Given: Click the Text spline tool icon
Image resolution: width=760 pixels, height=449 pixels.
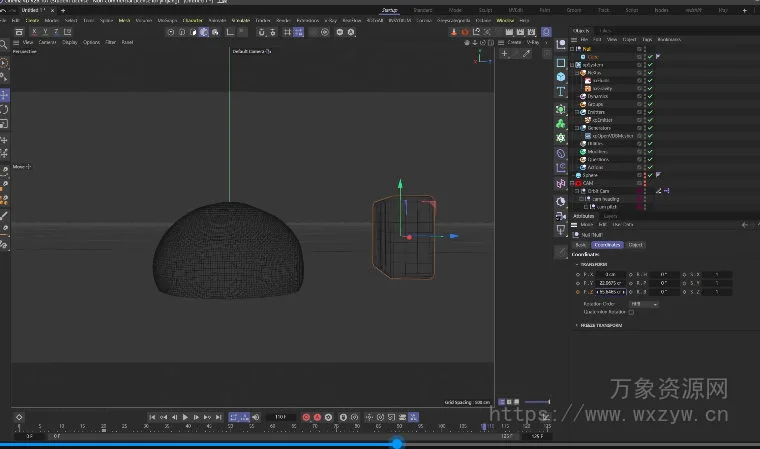Looking at the screenshot, I should tap(561, 91).
